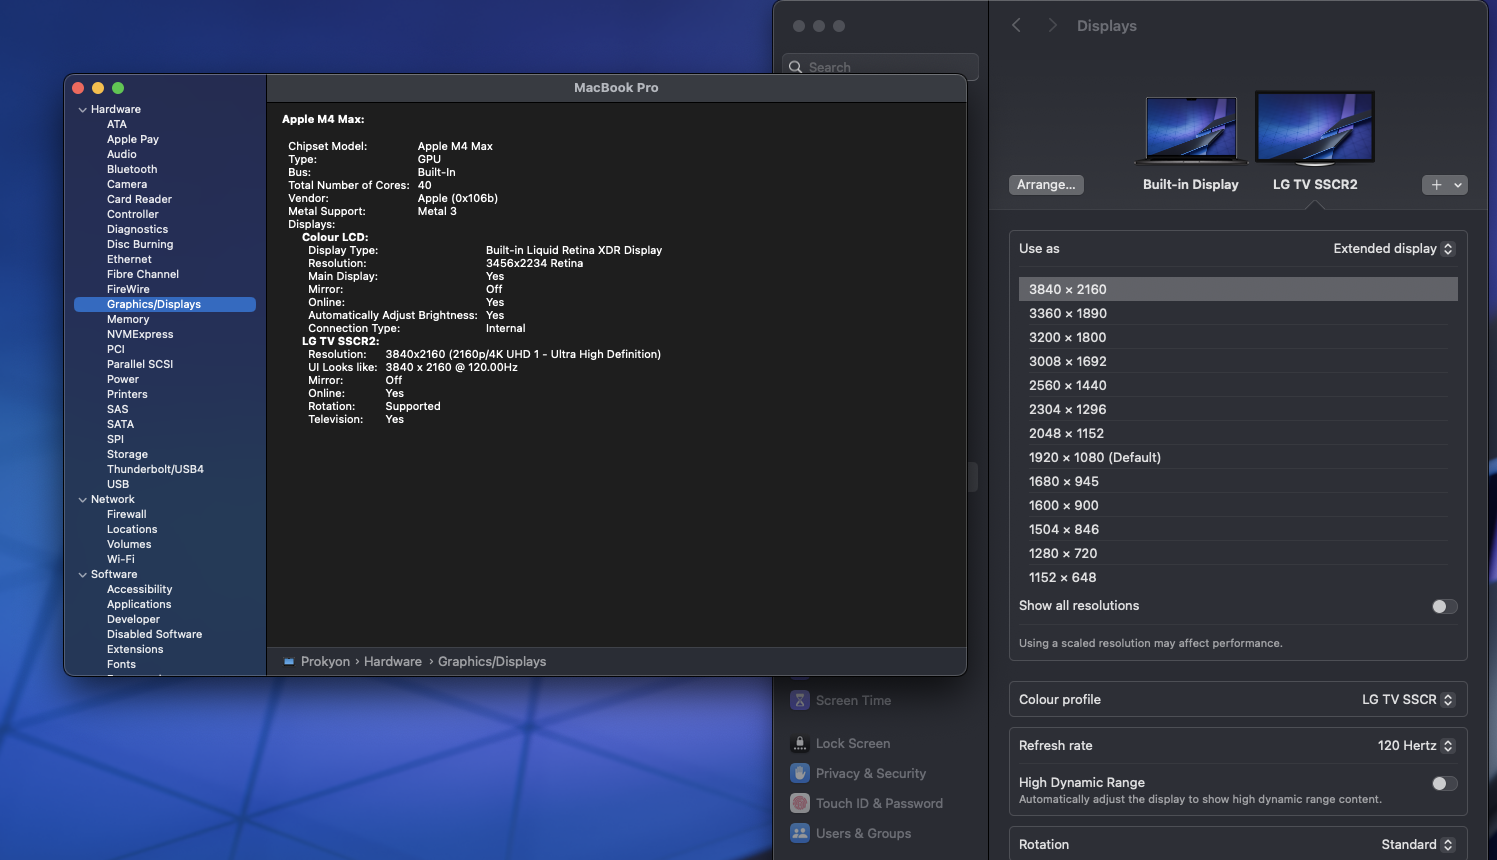1497x860 pixels.
Task: Enable High Dynamic Range switch
Action: tap(1444, 783)
